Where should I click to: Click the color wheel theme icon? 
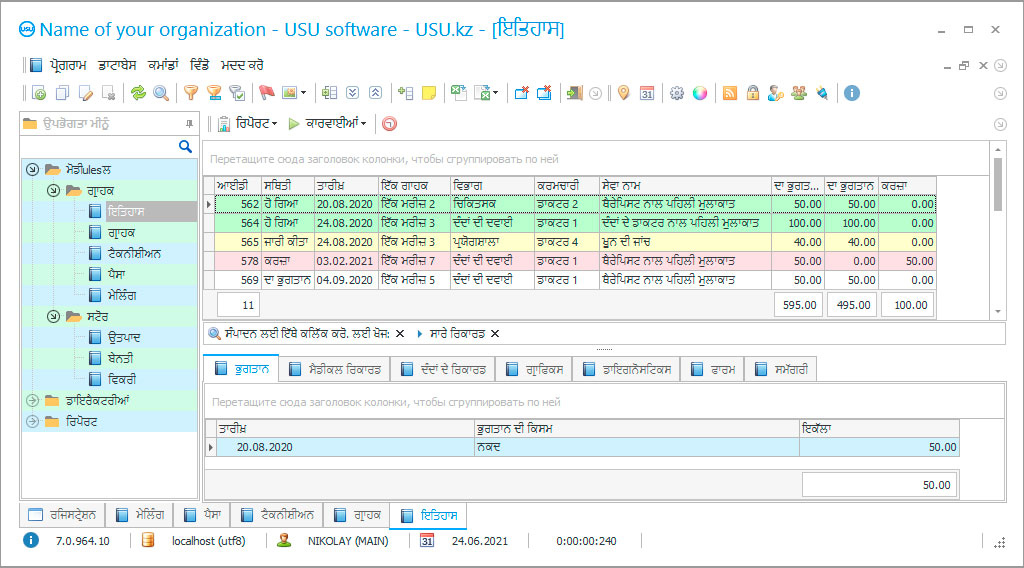point(700,93)
